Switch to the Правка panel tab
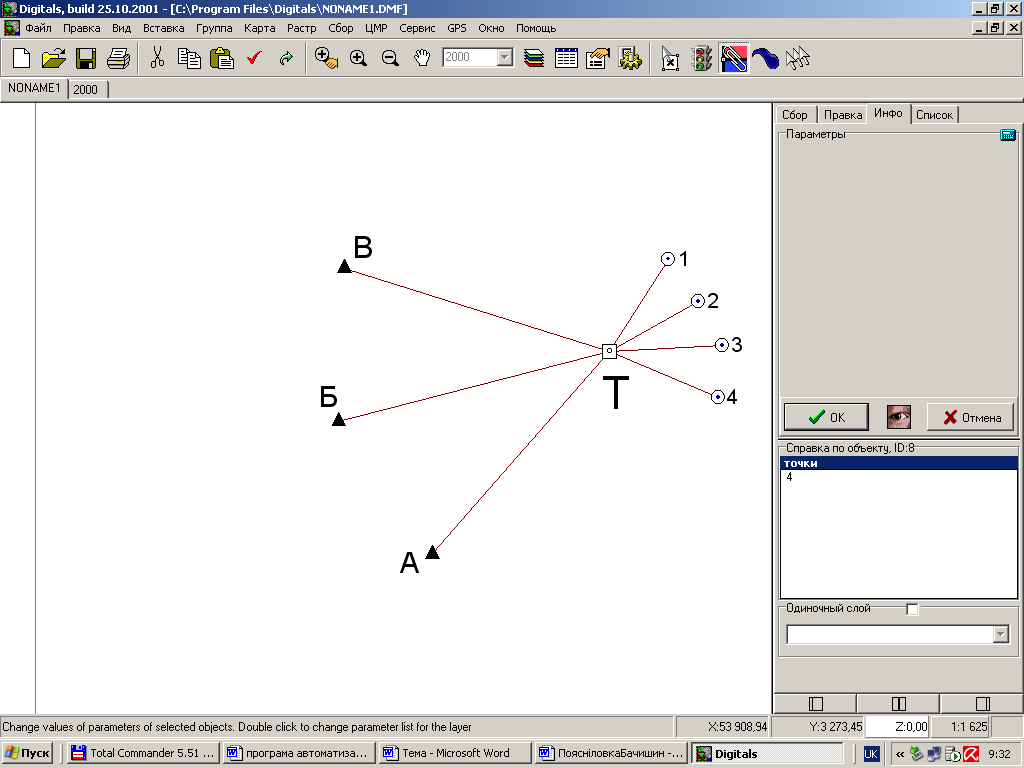Screen dimensions: 1024x768 (842, 115)
